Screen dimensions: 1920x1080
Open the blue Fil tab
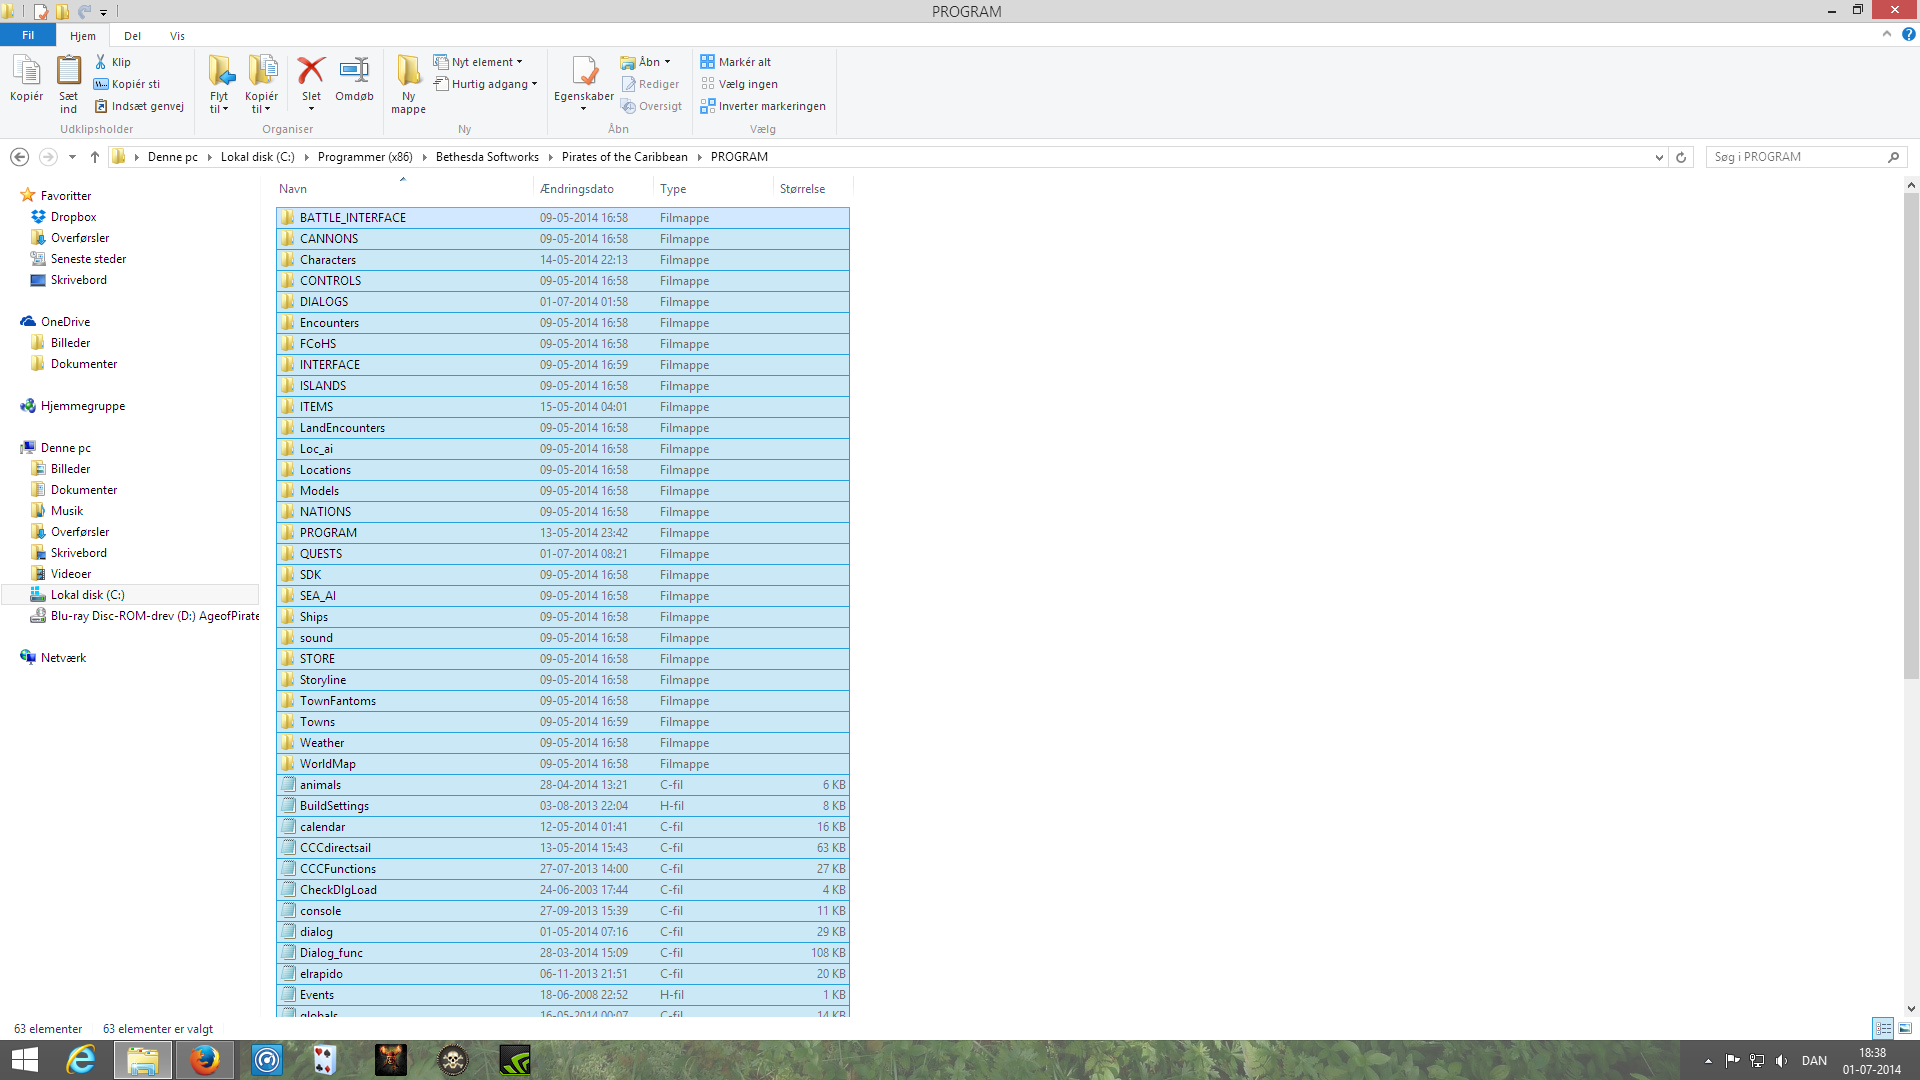(x=28, y=35)
